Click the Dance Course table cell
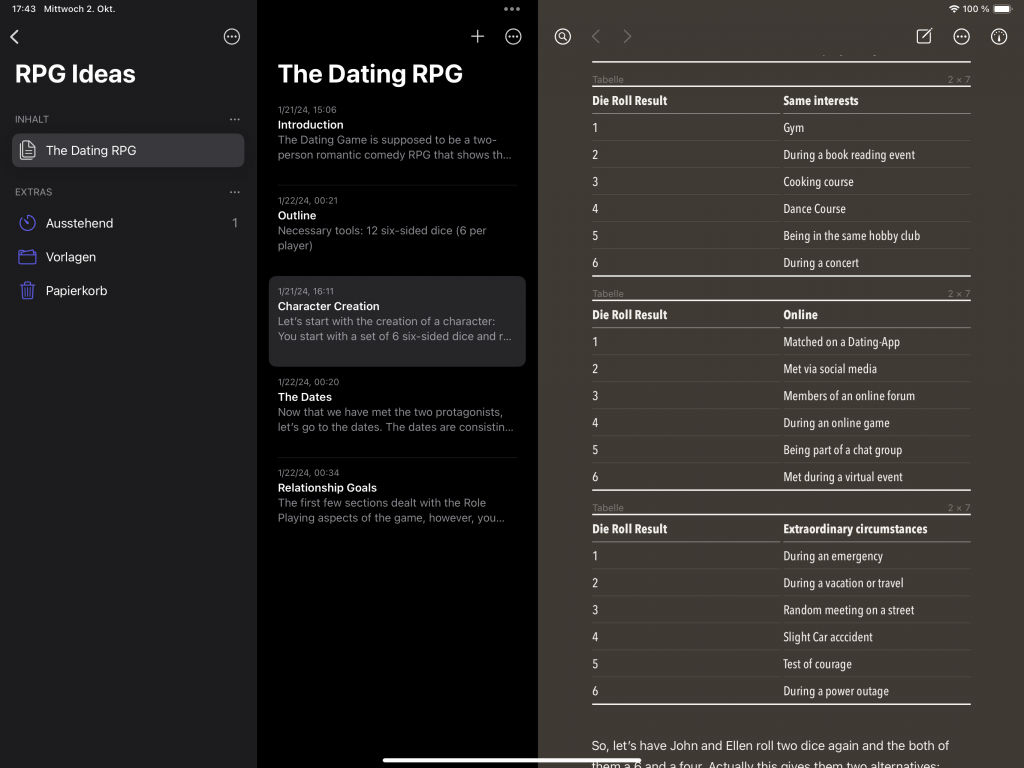Viewport: 1024px width, 768px height. coord(814,209)
